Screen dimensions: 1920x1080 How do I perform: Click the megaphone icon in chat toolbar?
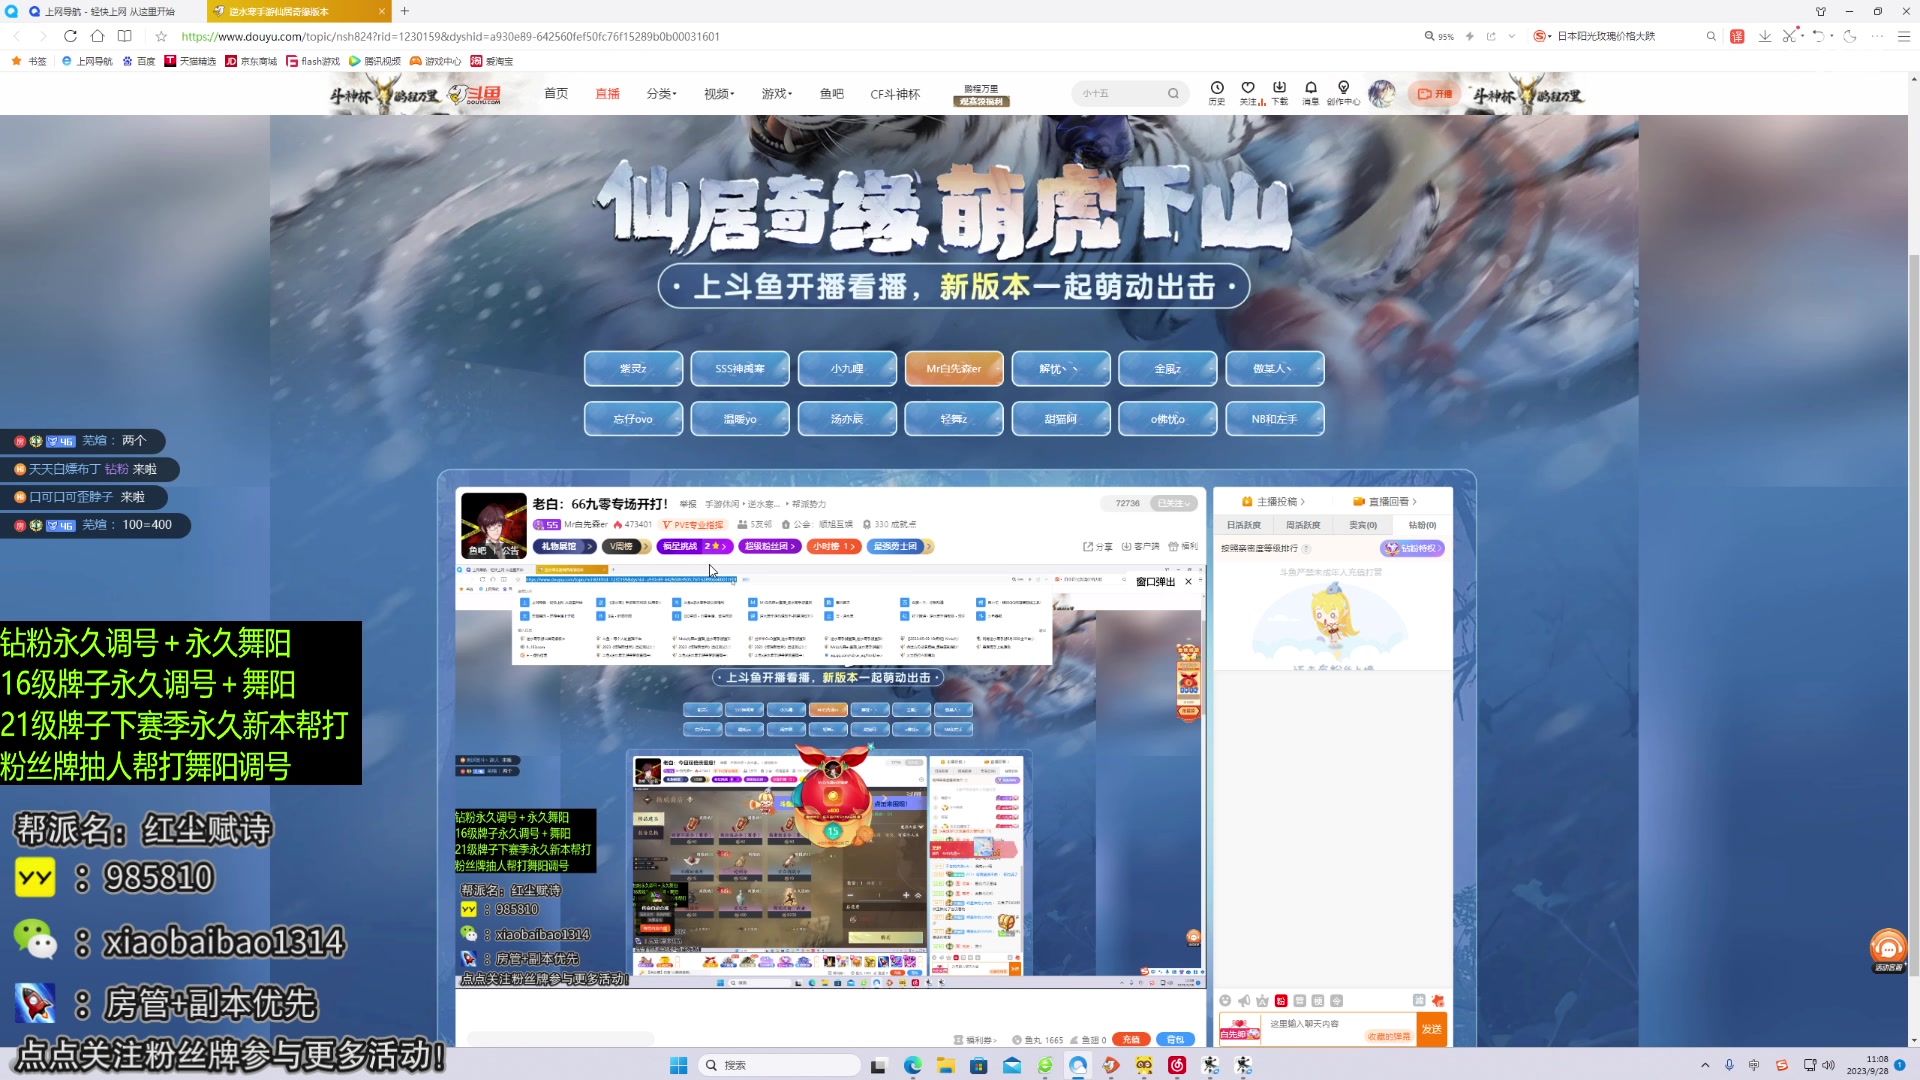click(x=1244, y=1001)
